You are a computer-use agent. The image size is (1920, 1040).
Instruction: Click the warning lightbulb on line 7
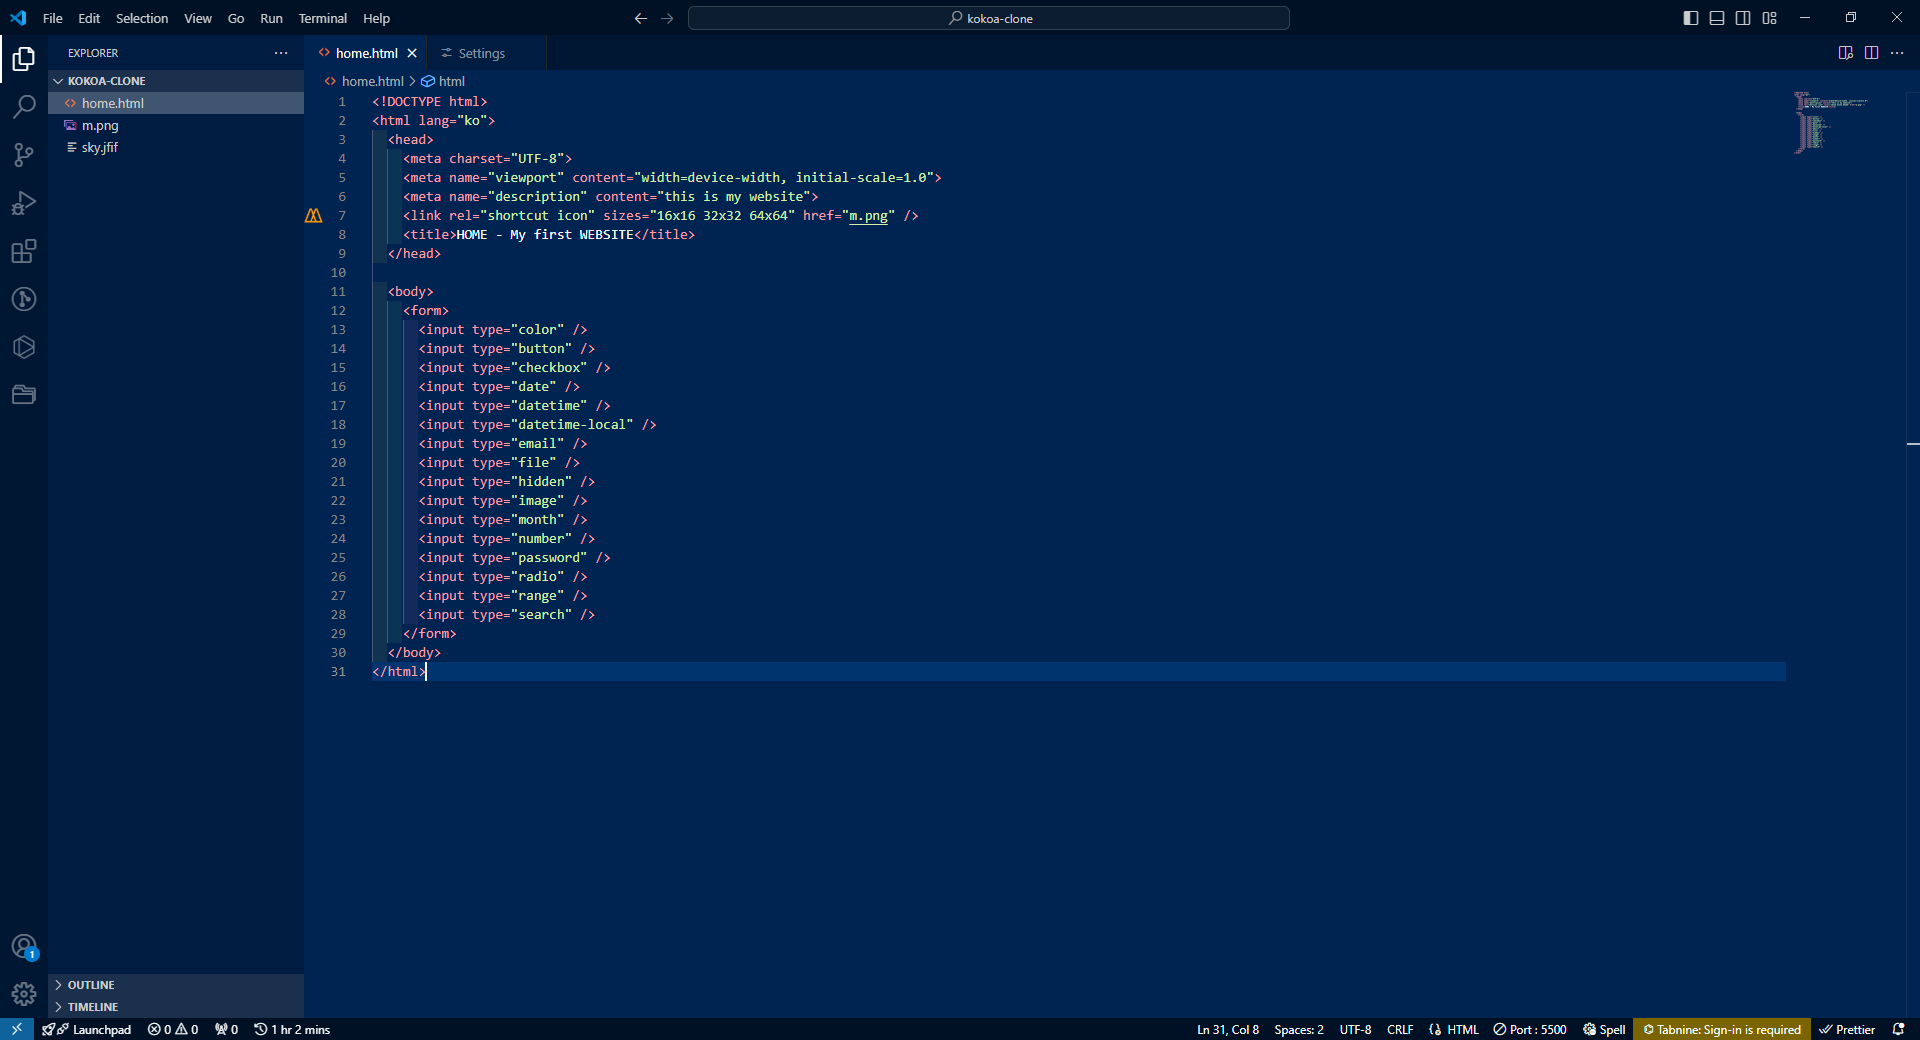[313, 216]
